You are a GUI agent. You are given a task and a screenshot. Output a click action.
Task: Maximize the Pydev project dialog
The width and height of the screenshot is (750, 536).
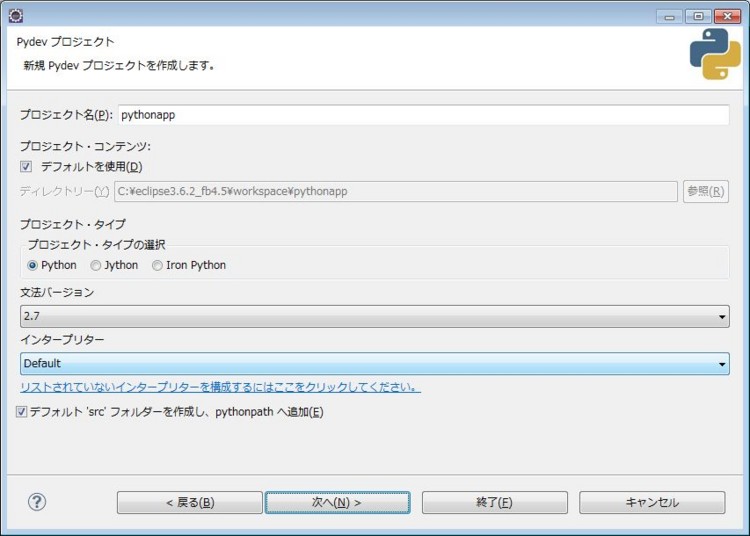click(x=698, y=16)
